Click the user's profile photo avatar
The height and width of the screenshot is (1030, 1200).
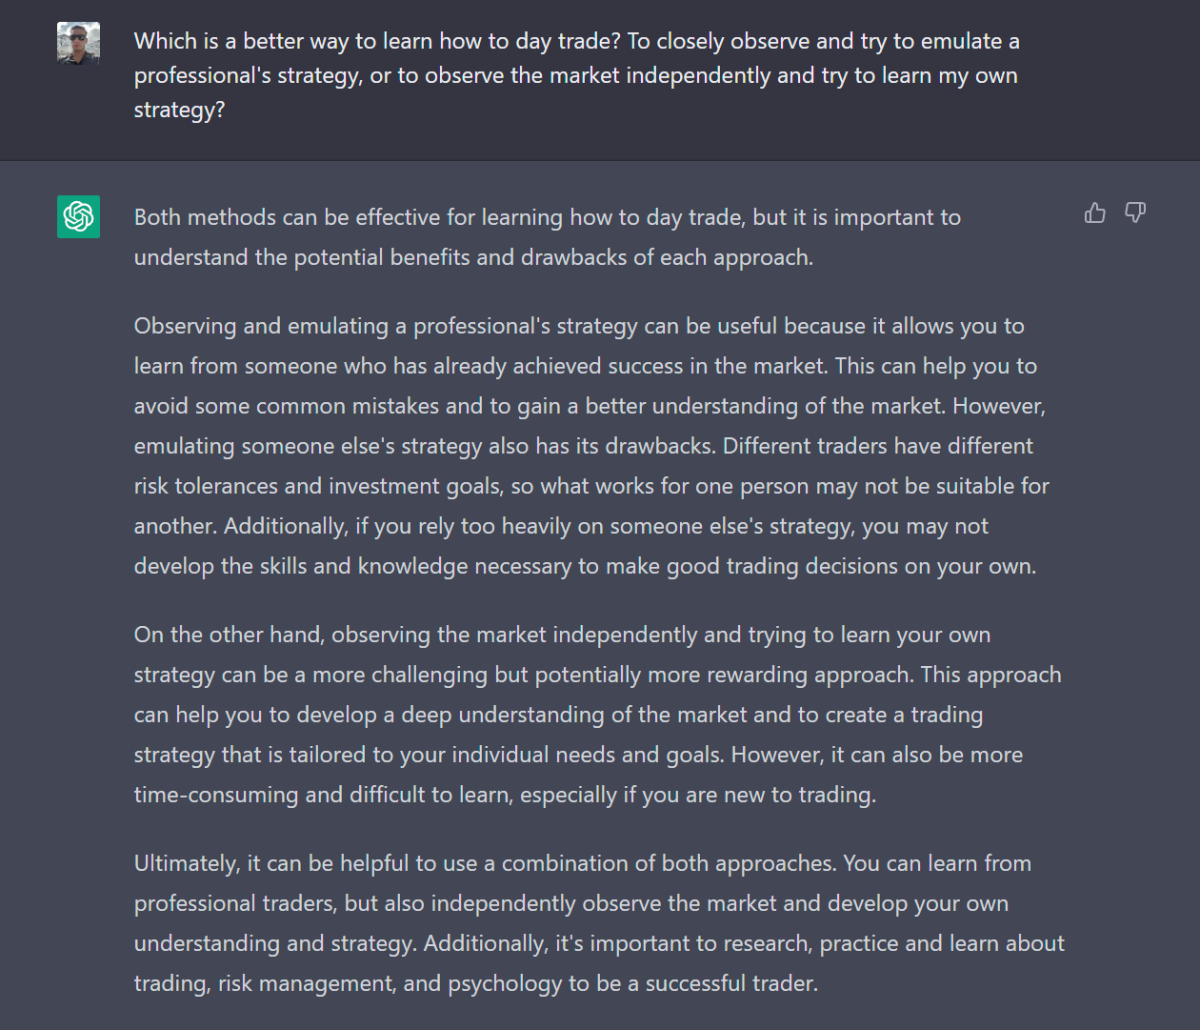pyautogui.click(x=78, y=42)
